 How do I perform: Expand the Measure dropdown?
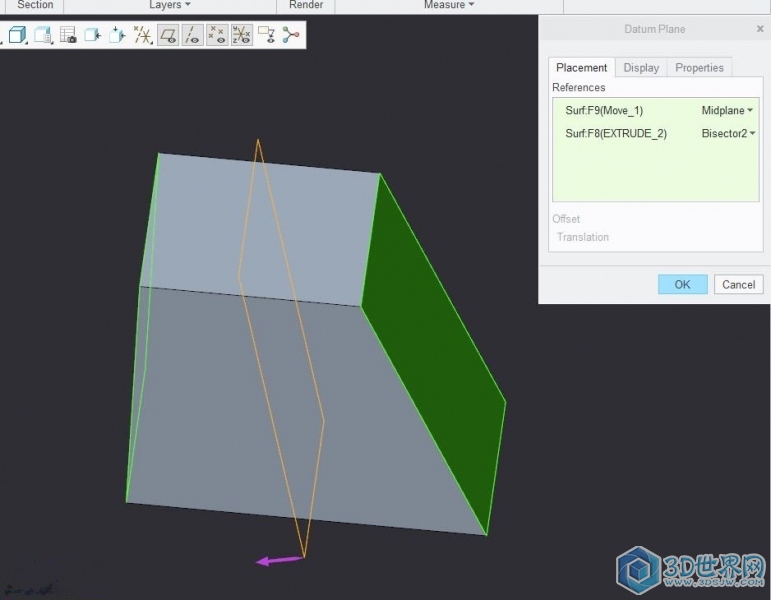point(449,5)
